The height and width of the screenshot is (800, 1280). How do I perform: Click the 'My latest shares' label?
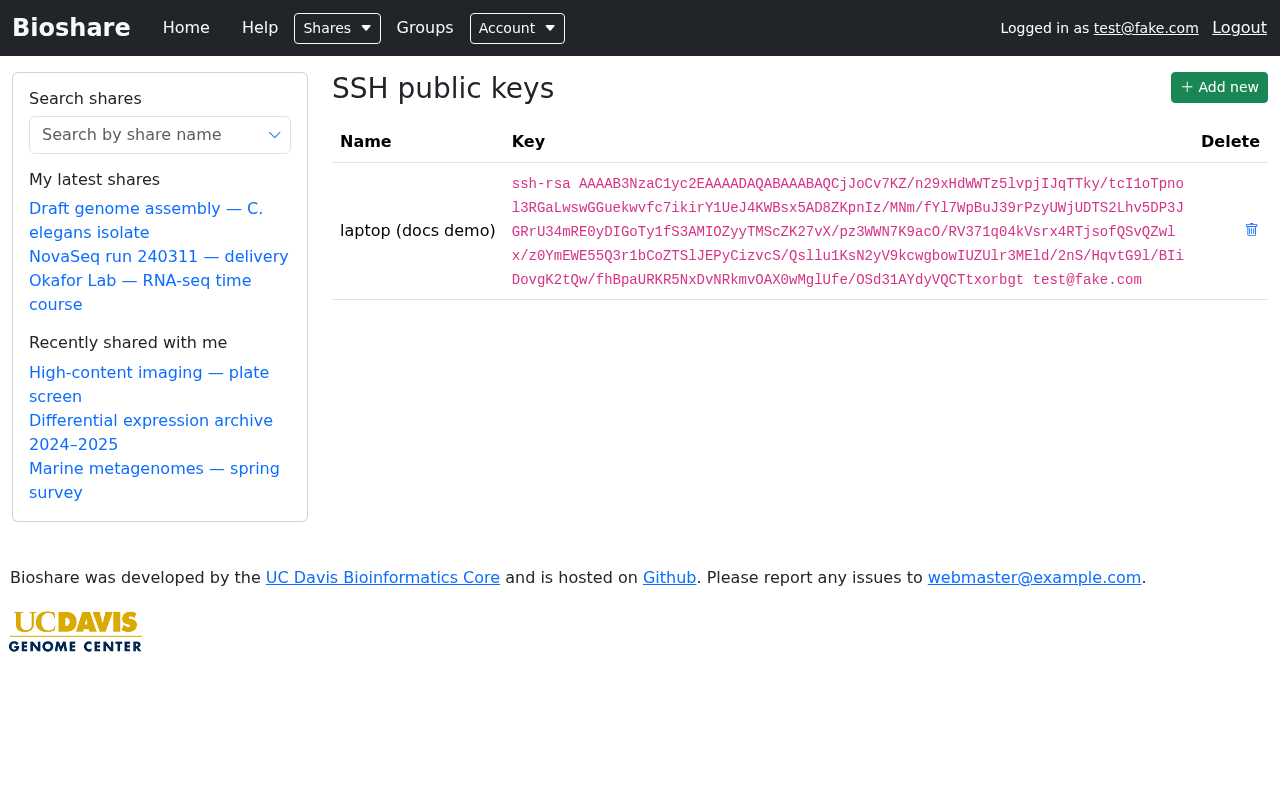point(94,180)
